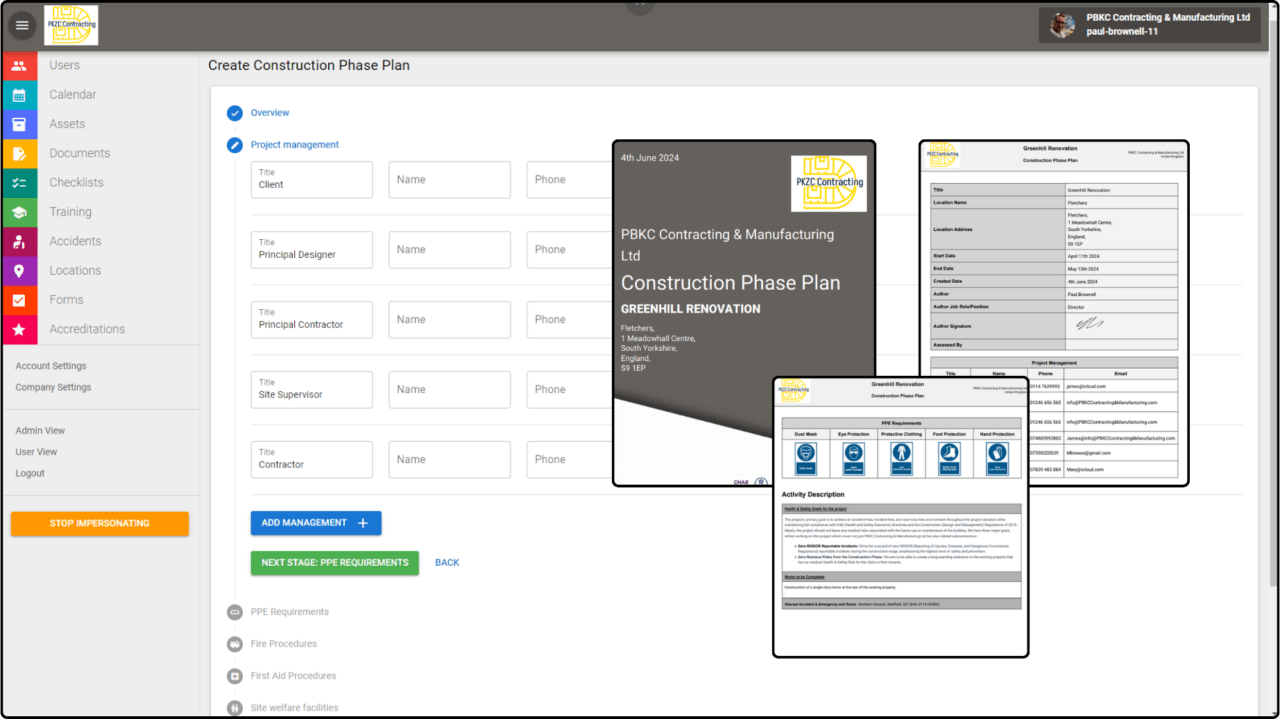Image resolution: width=1280 pixels, height=719 pixels.
Task: Select the Assets sidebar icon
Action: tap(19, 124)
